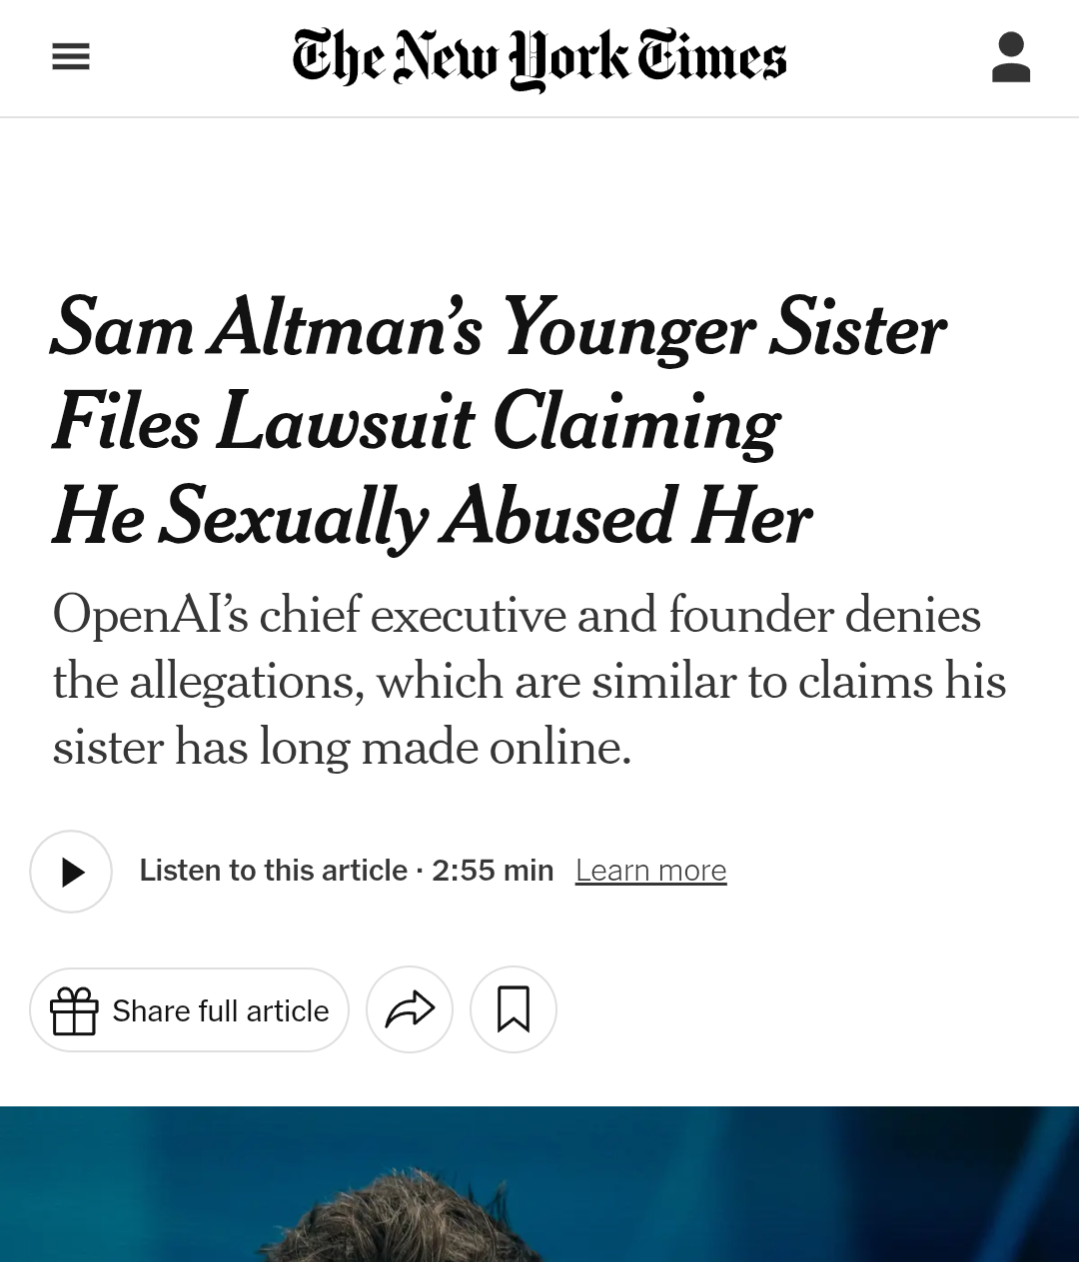Viewport: 1079px width, 1262px height.
Task: Bookmark this article for later
Action: 513,1010
